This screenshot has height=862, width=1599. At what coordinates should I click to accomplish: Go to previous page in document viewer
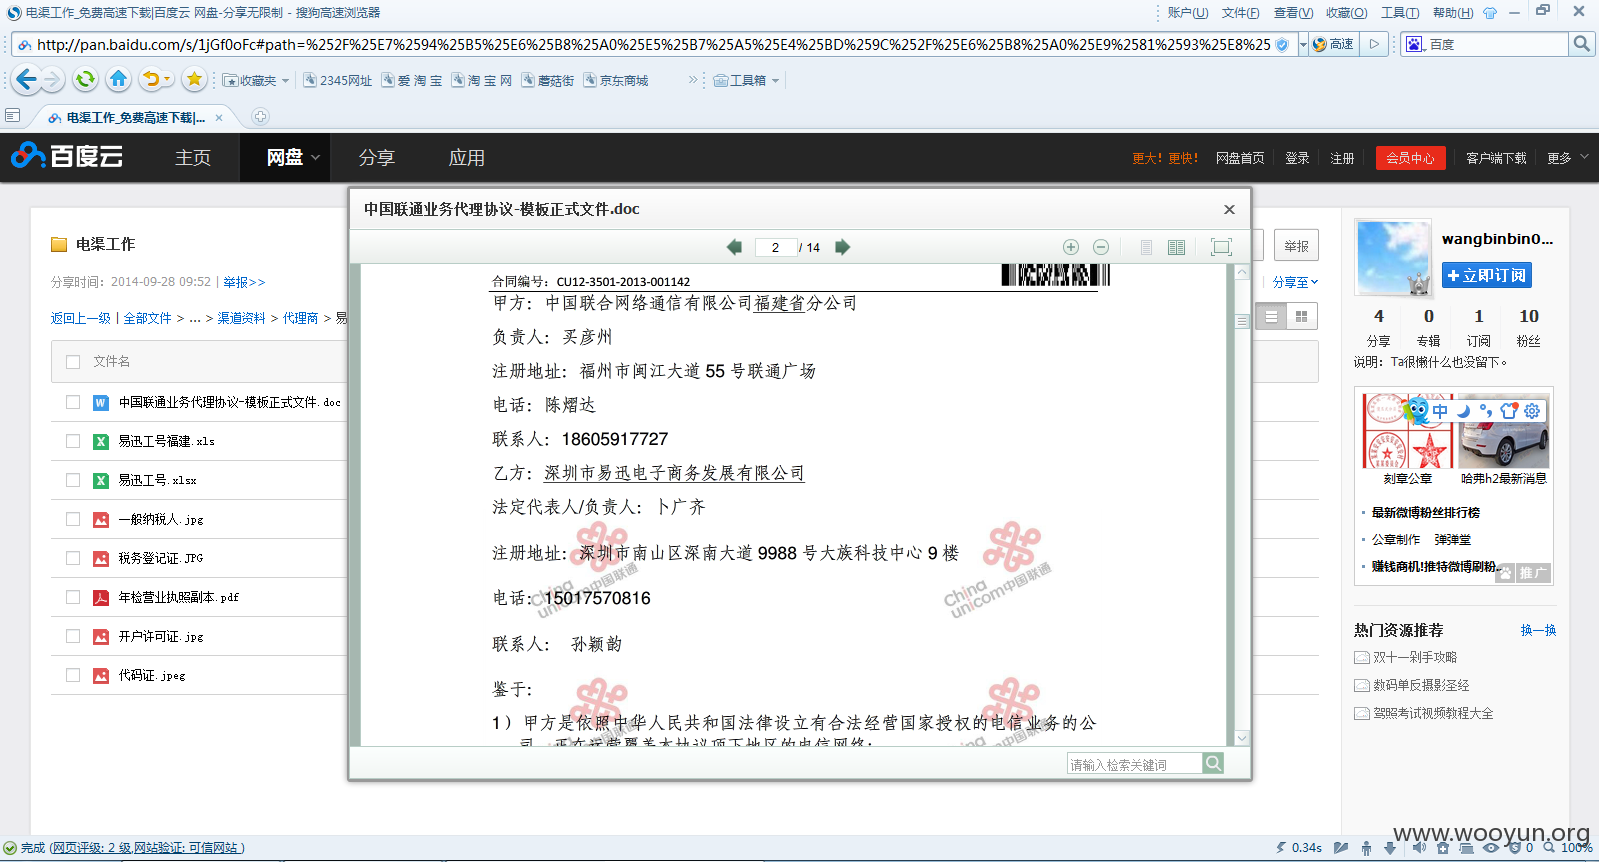734,247
